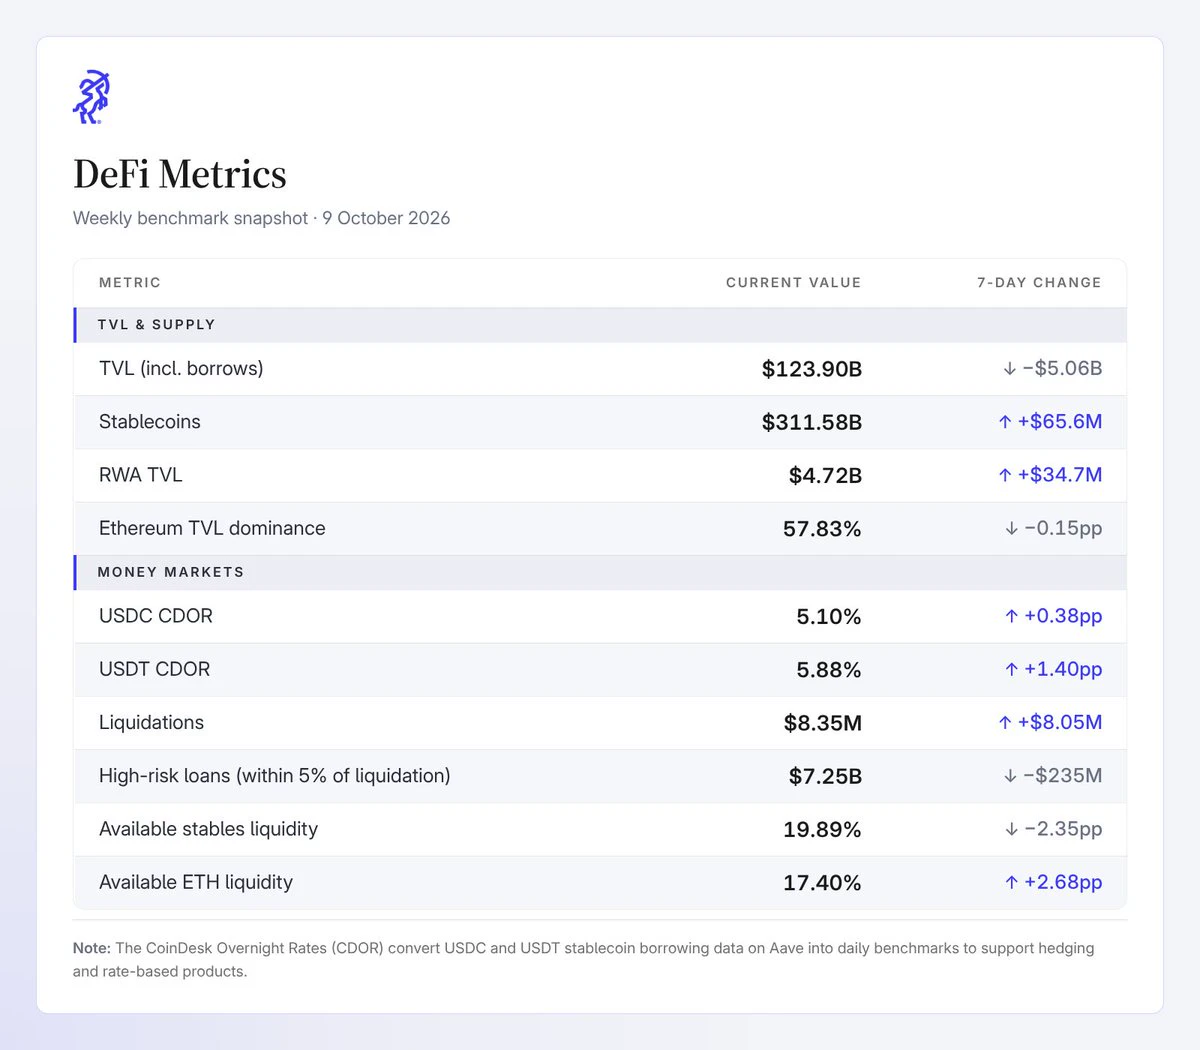This screenshot has width=1200, height=1050.
Task: Click the "High-risk loans (within 5% of liquidation)" label
Action: [x=275, y=776]
